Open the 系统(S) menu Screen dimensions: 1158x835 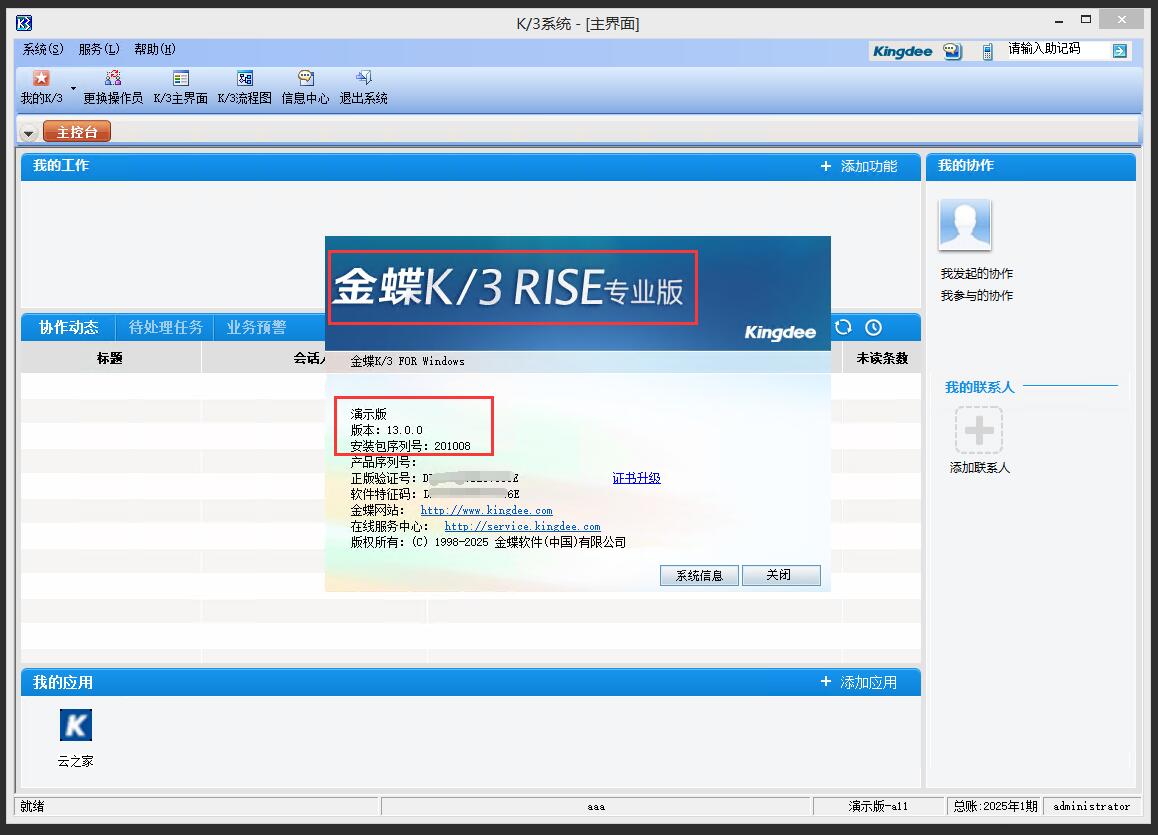43,49
